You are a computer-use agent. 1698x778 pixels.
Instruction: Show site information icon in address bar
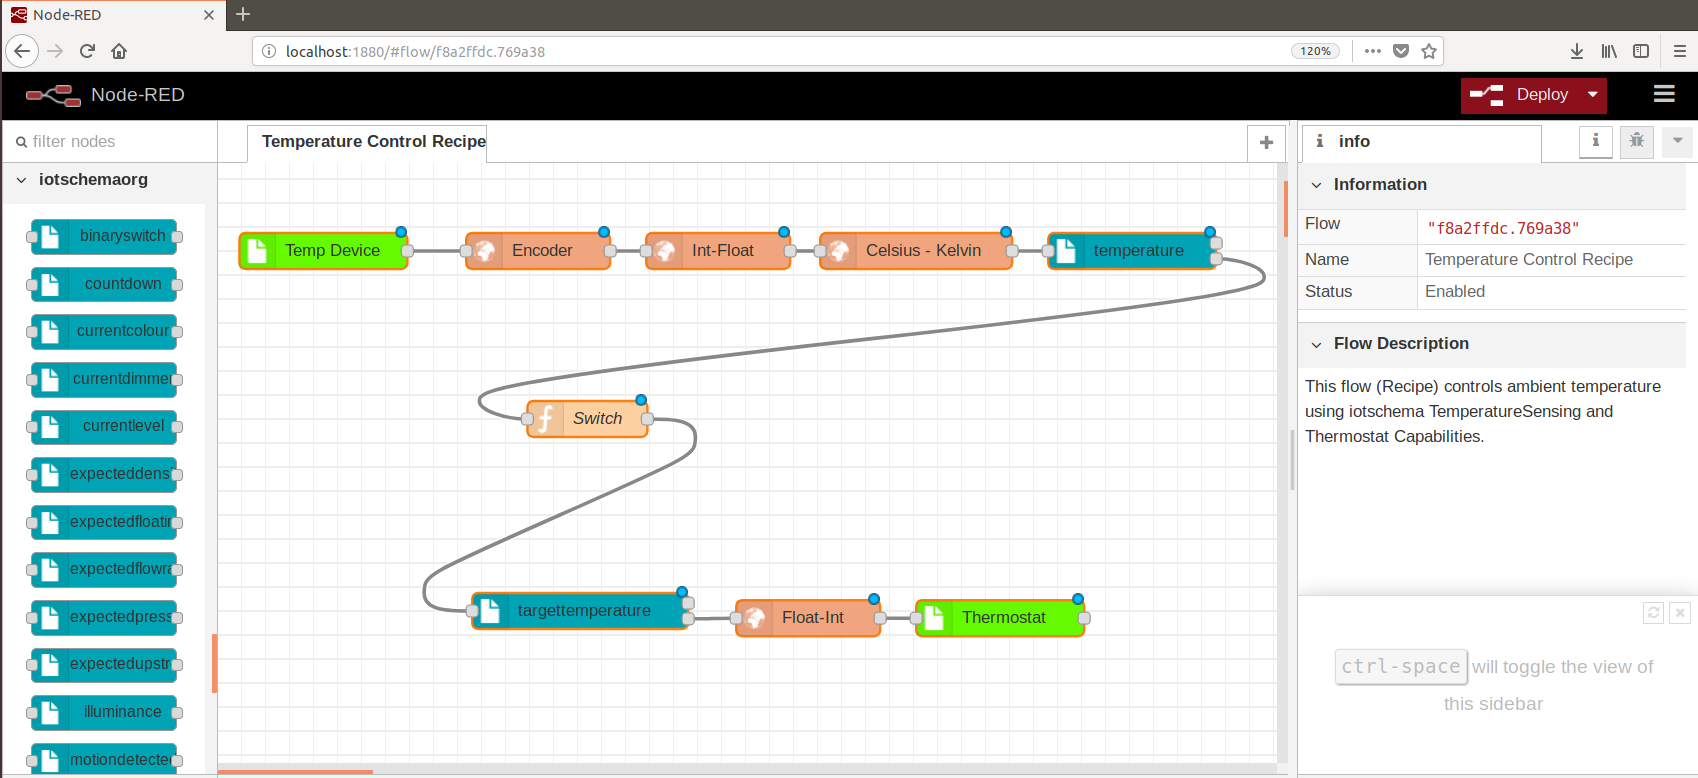[269, 51]
